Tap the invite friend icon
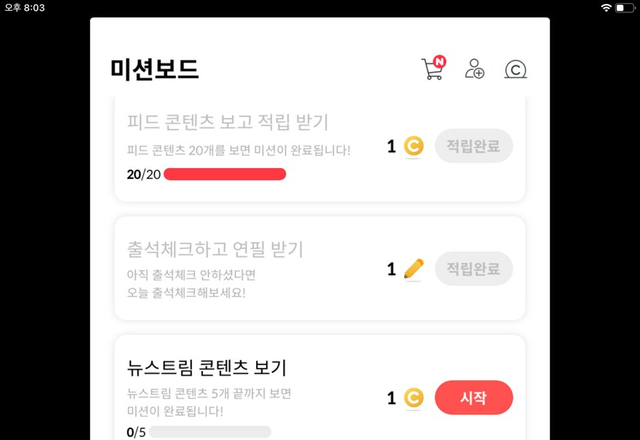Image resolution: width=640 pixels, height=440 pixels. (x=475, y=69)
